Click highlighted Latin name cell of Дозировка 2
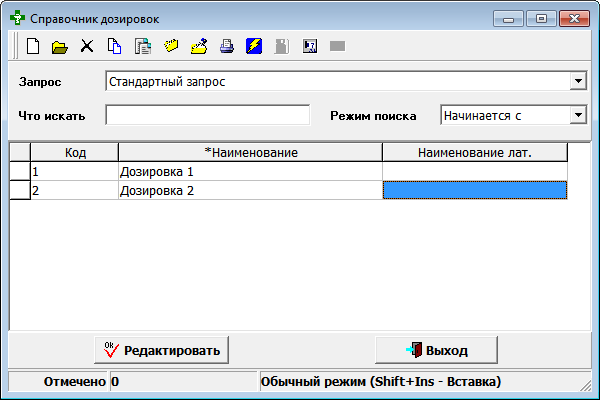The width and height of the screenshot is (600, 400). click(475, 190)
